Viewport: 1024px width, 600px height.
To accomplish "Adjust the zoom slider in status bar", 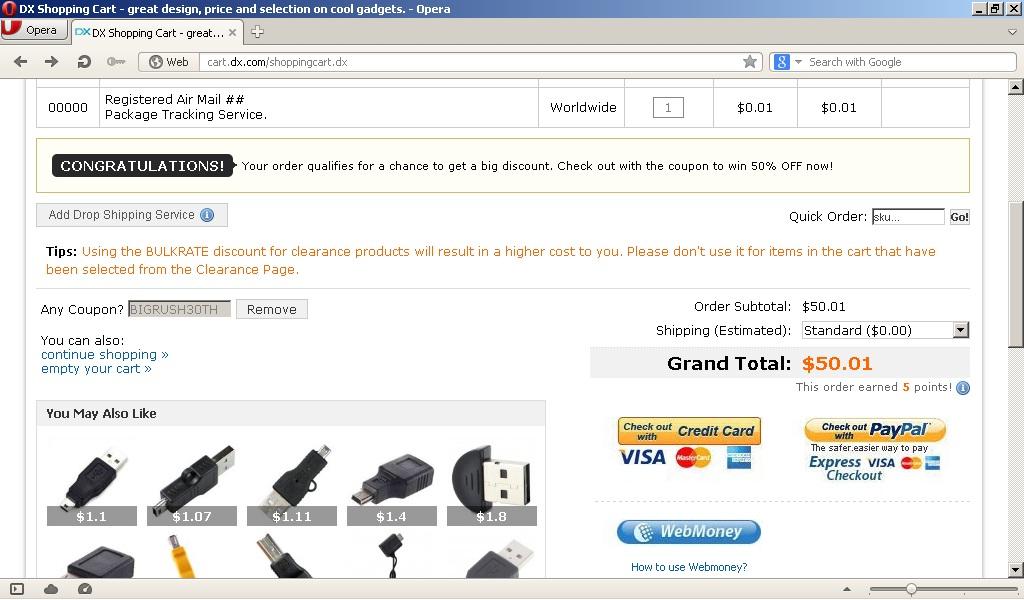I will (911, 589).
